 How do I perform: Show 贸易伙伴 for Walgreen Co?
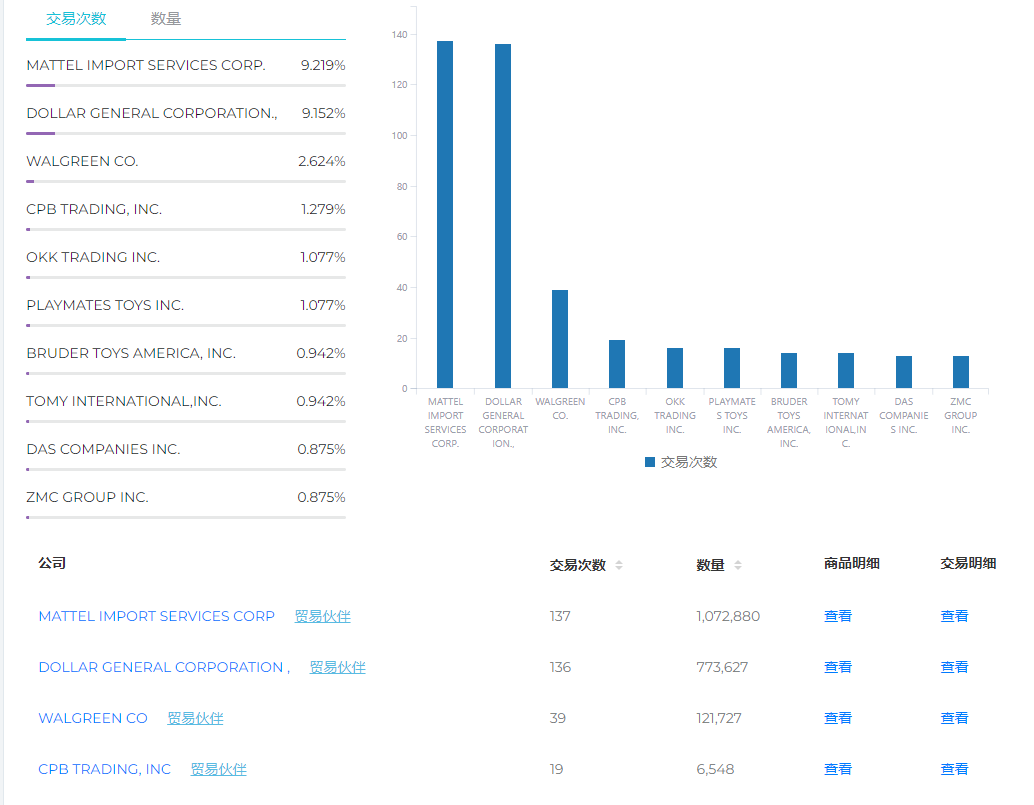pos(195,718)
